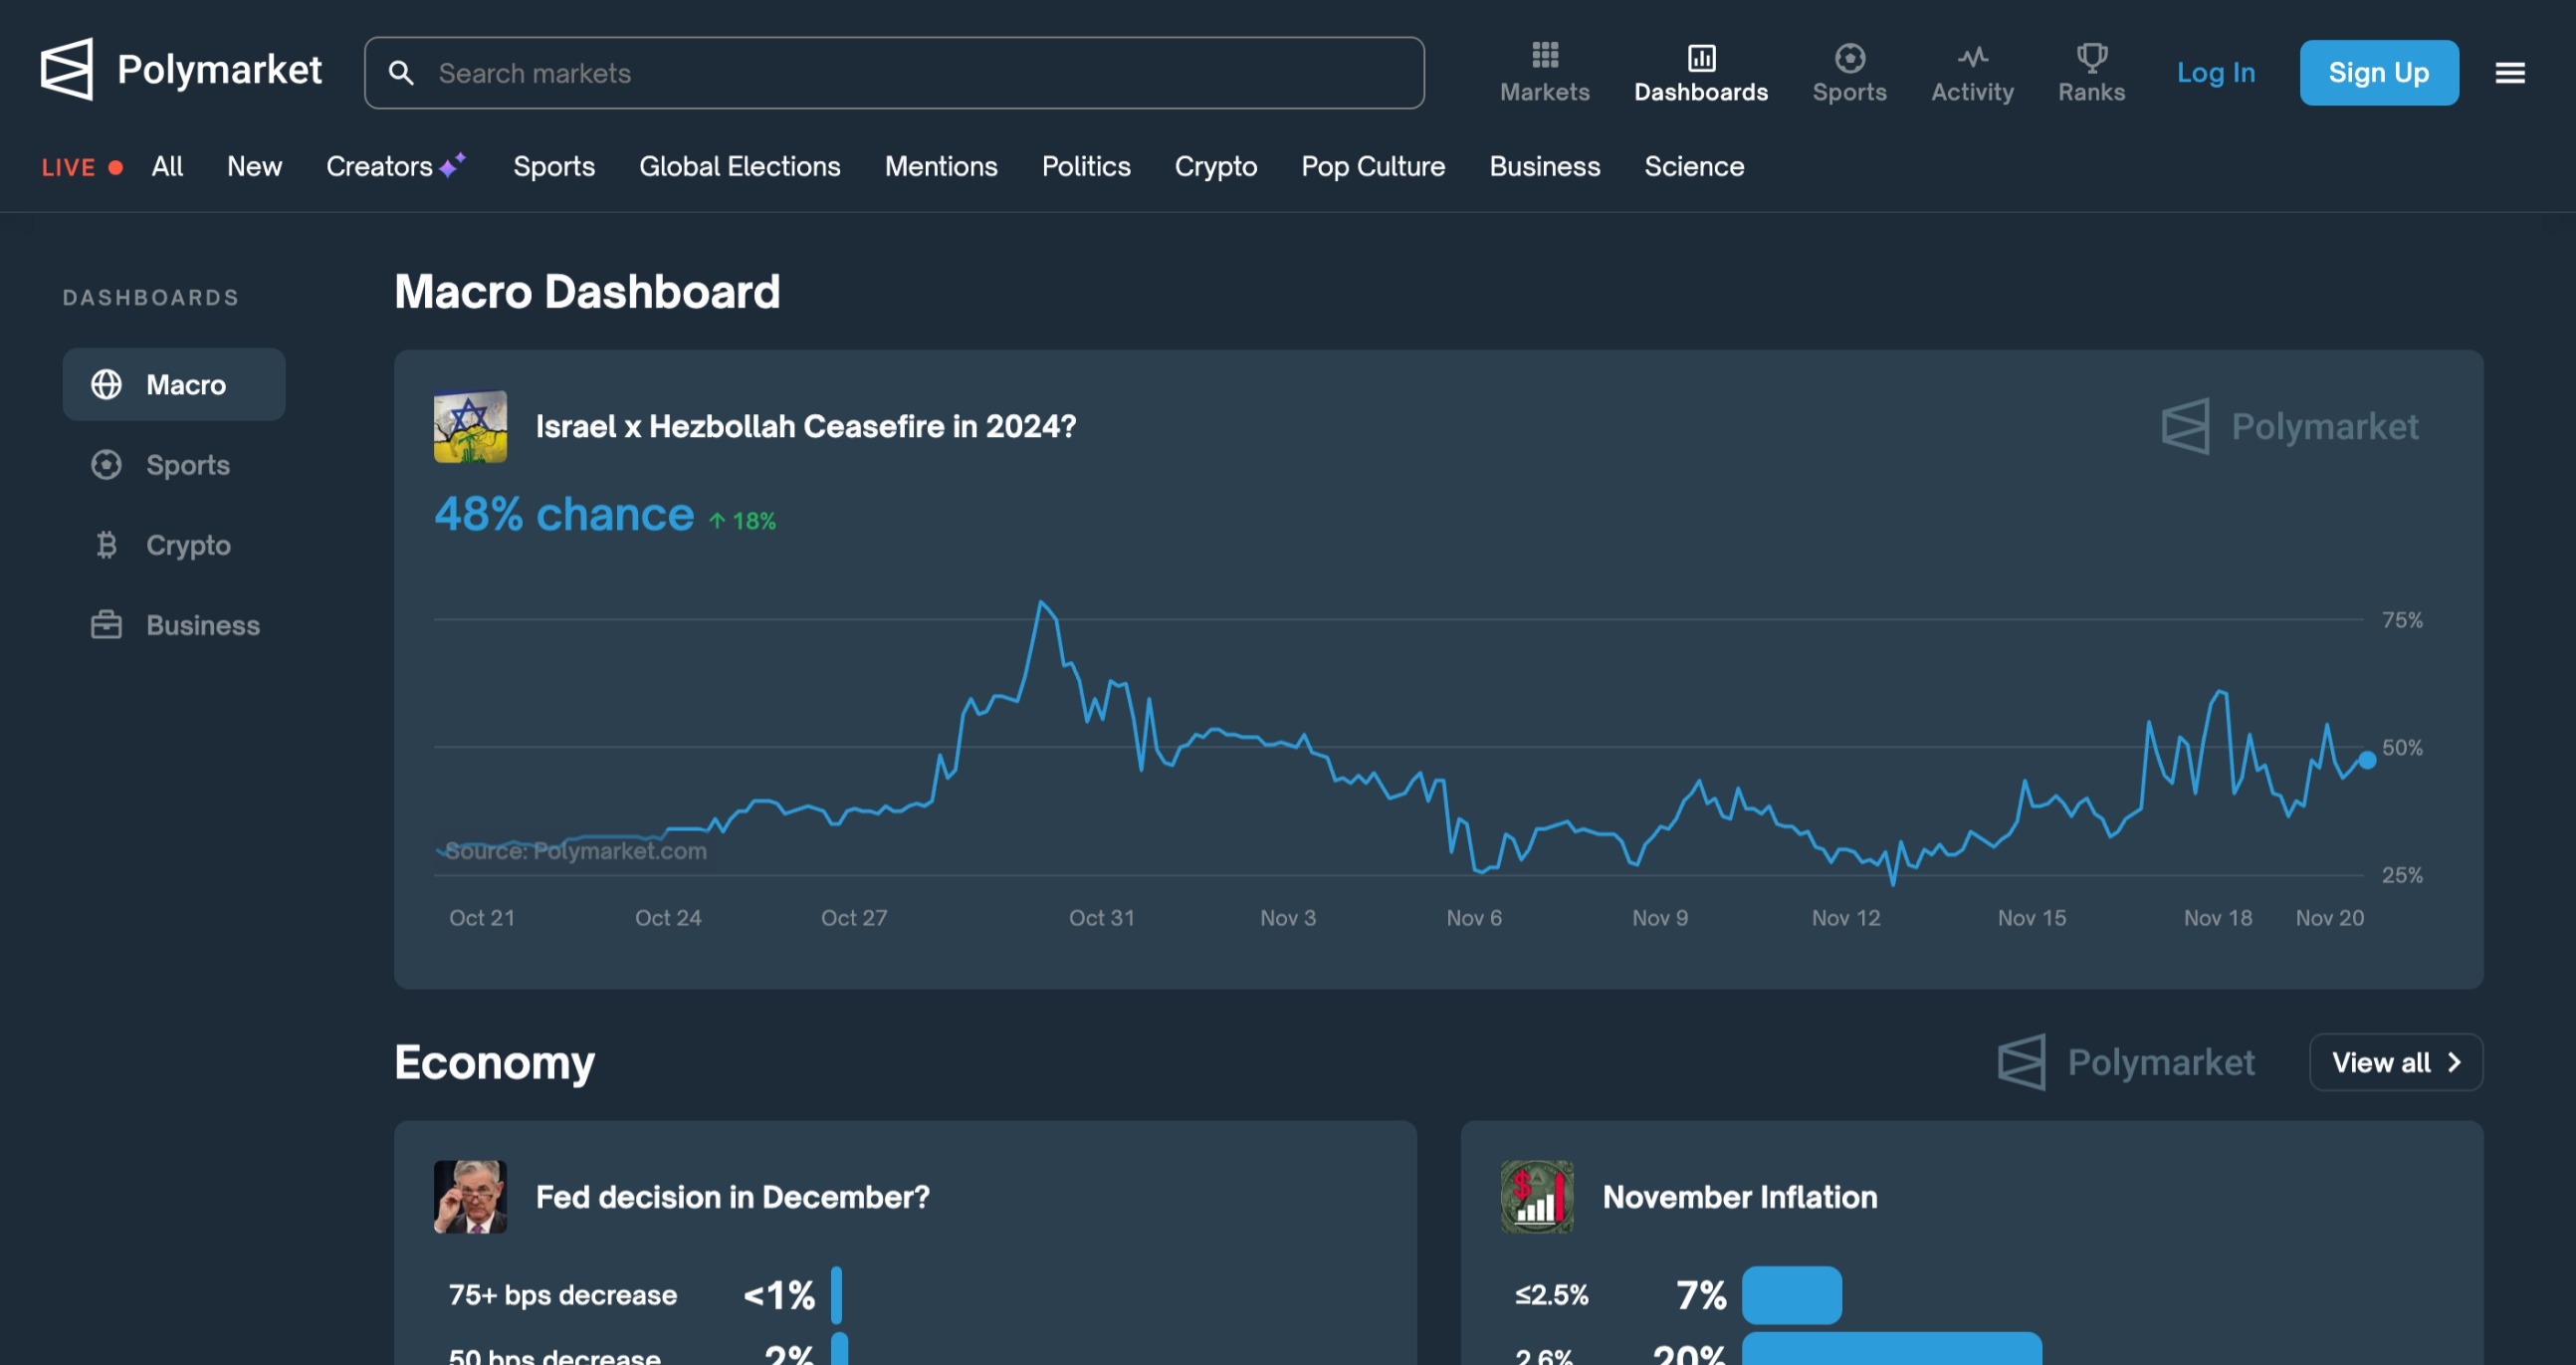This screenshot has width=2576, height=1365.
Task: Click the ≤2.5% inflation bar
Action: 1791,1294
